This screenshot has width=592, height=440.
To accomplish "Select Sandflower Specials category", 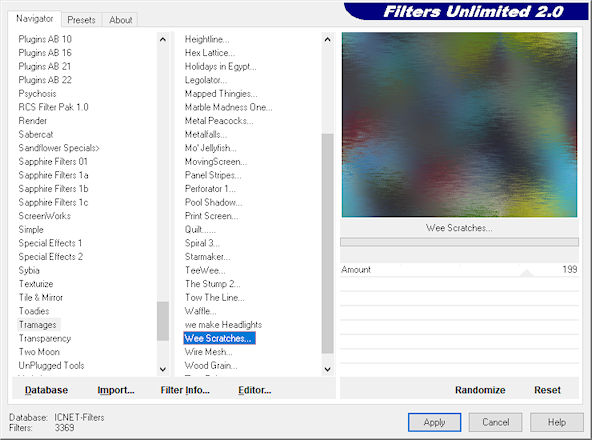I will (x=59, y=148).
